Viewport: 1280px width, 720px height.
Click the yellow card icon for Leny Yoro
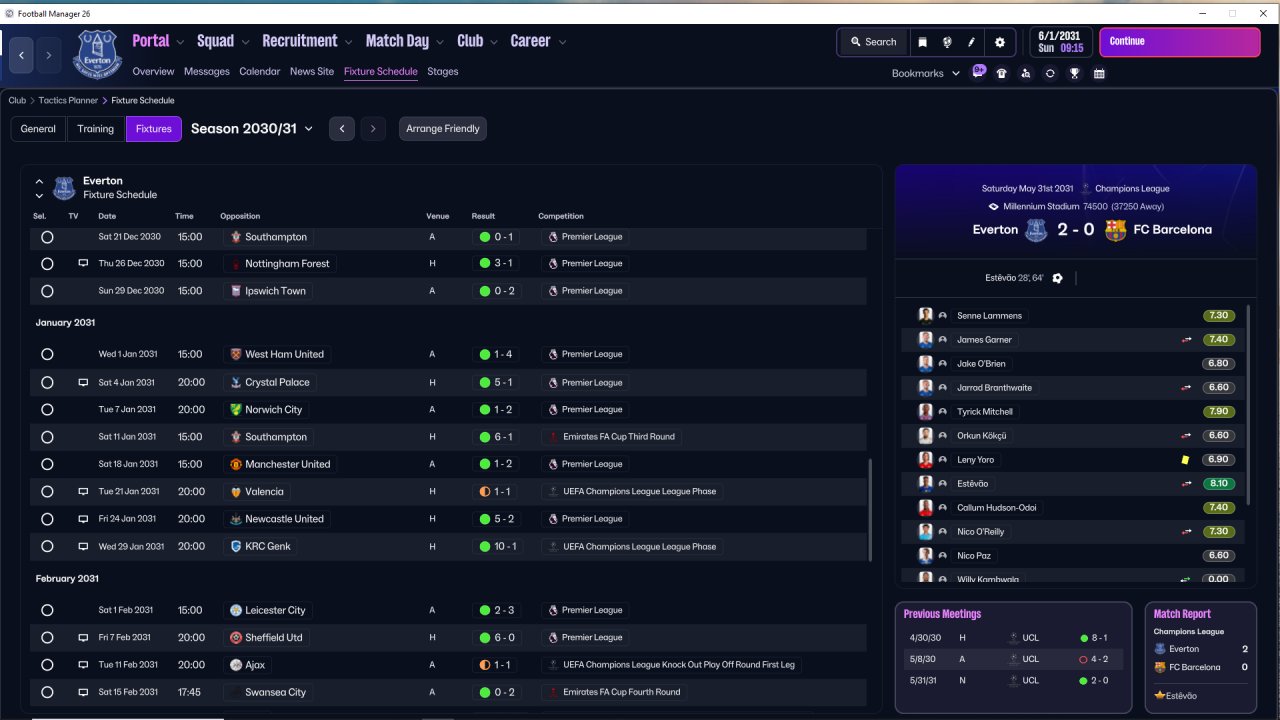click(x=1185, y=460)
